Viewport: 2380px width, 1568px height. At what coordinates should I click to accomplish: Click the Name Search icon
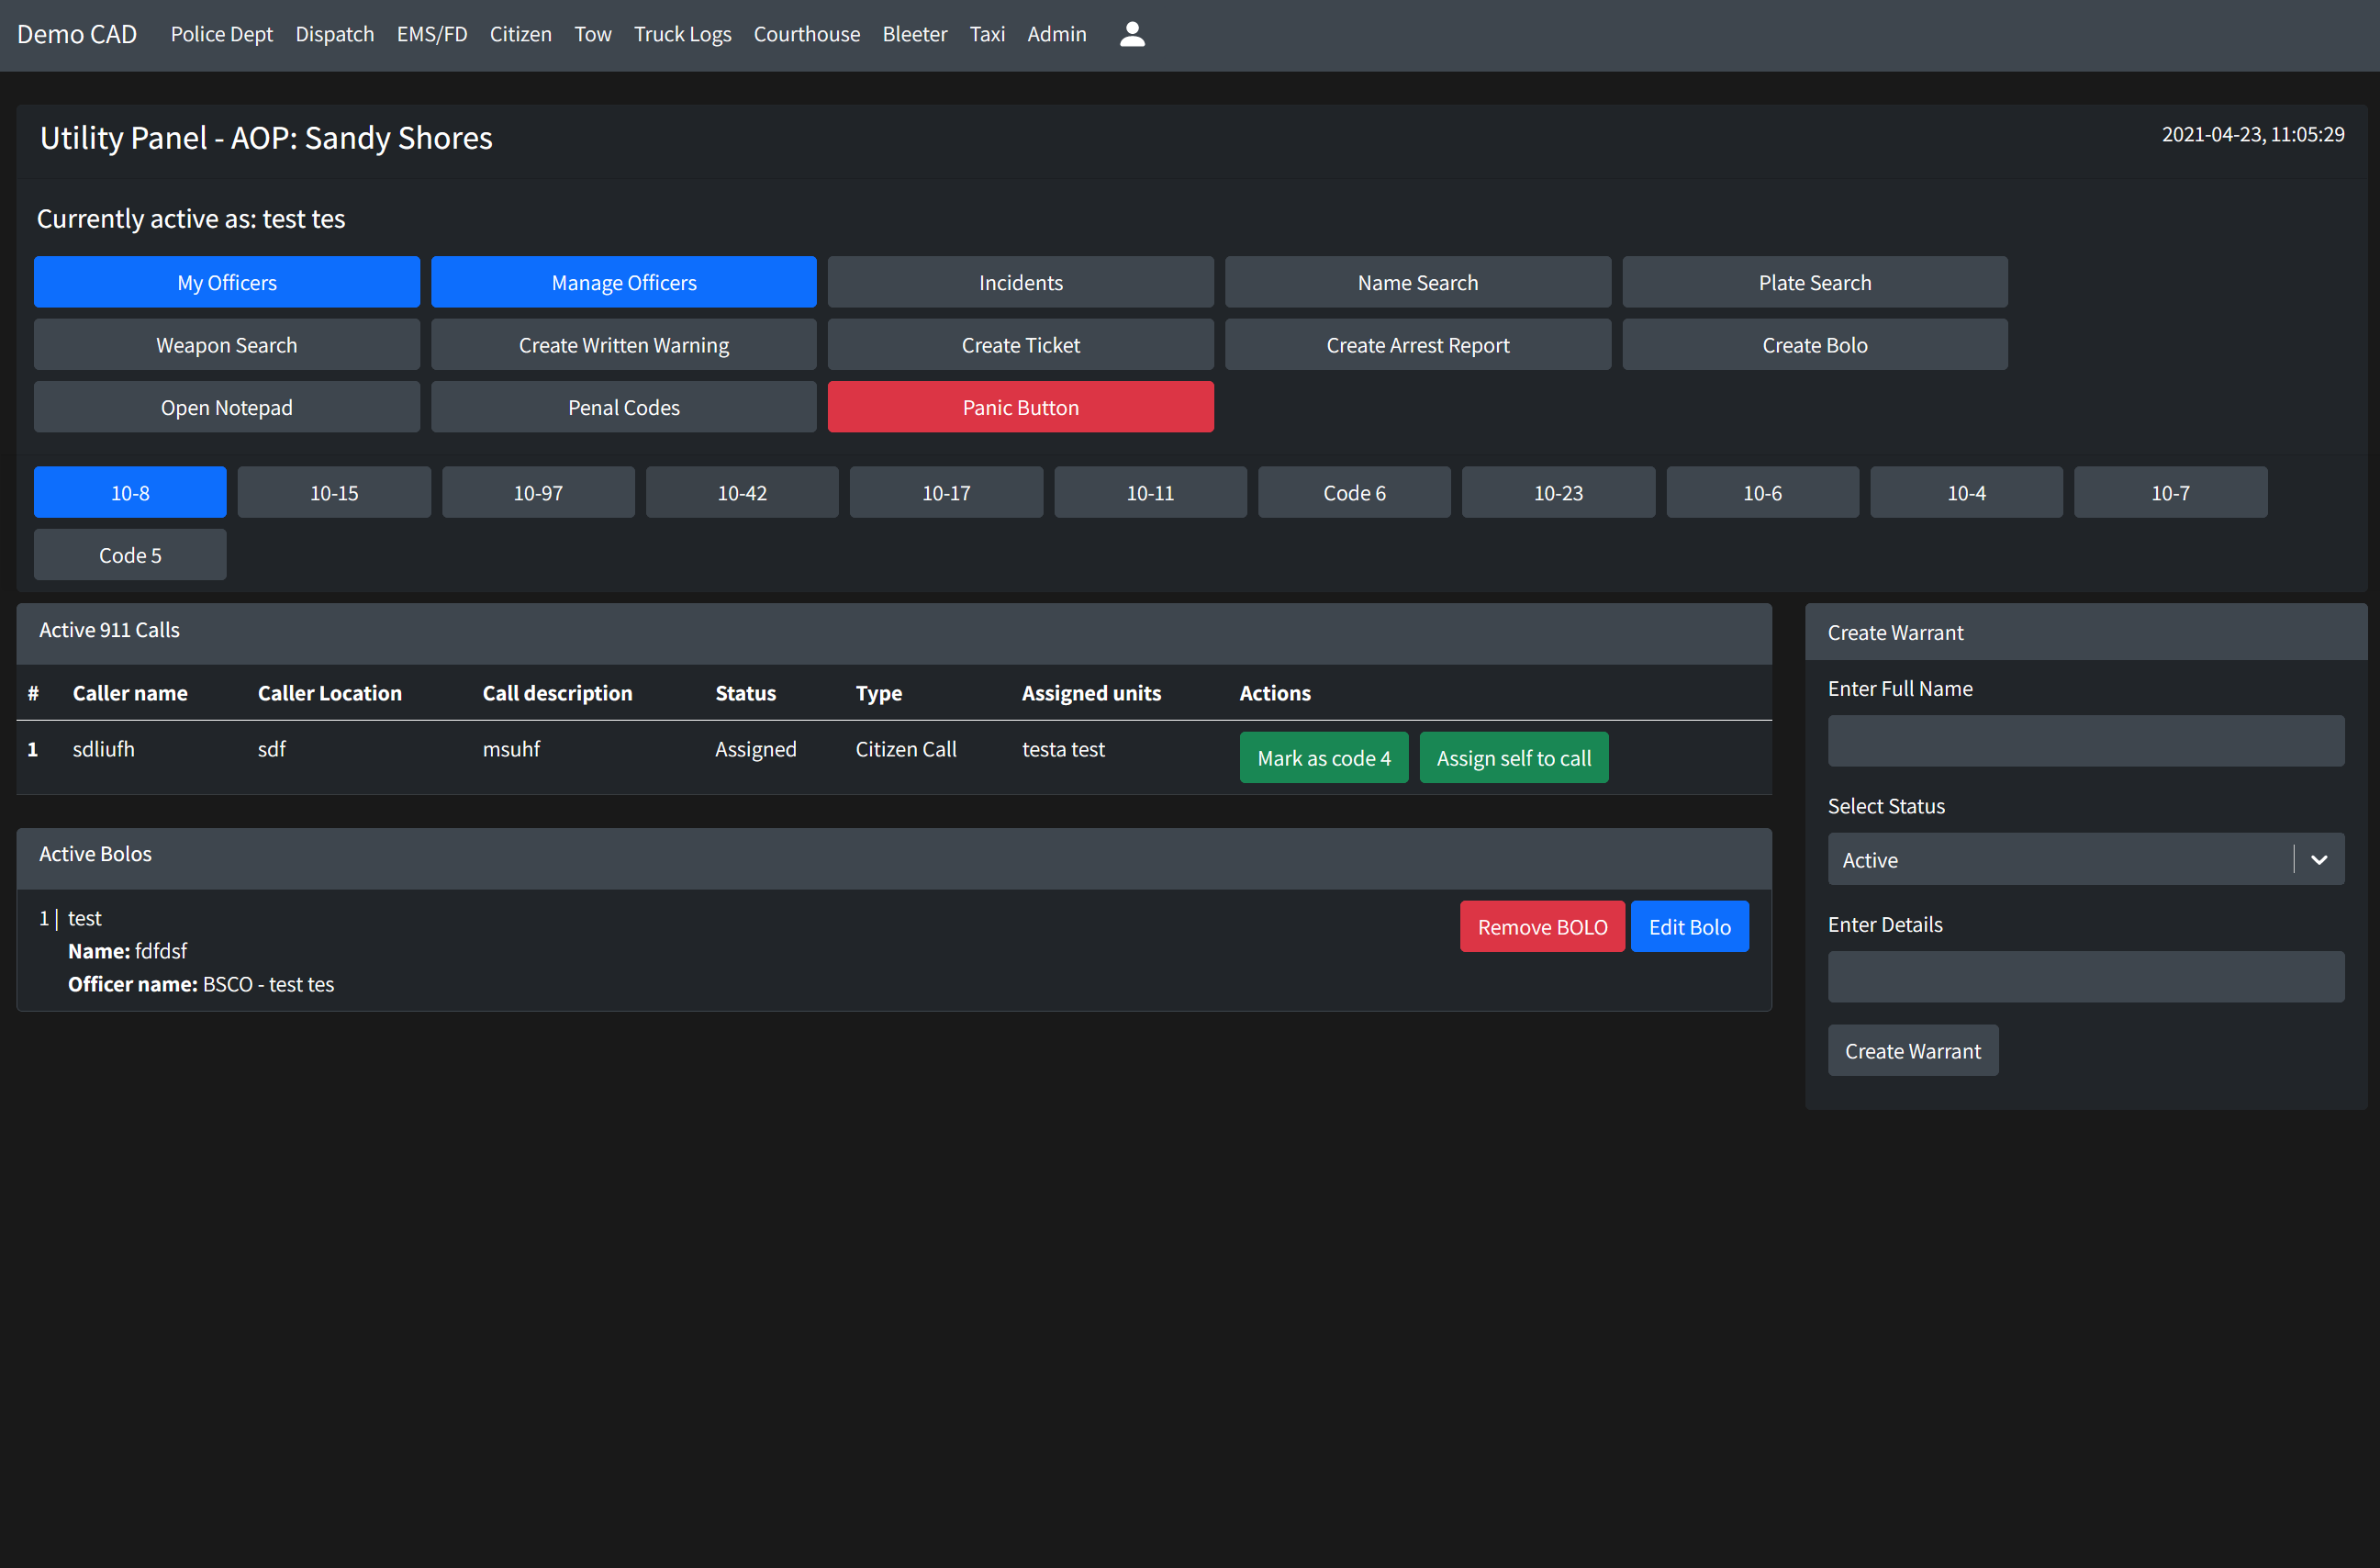[1416, 282]
